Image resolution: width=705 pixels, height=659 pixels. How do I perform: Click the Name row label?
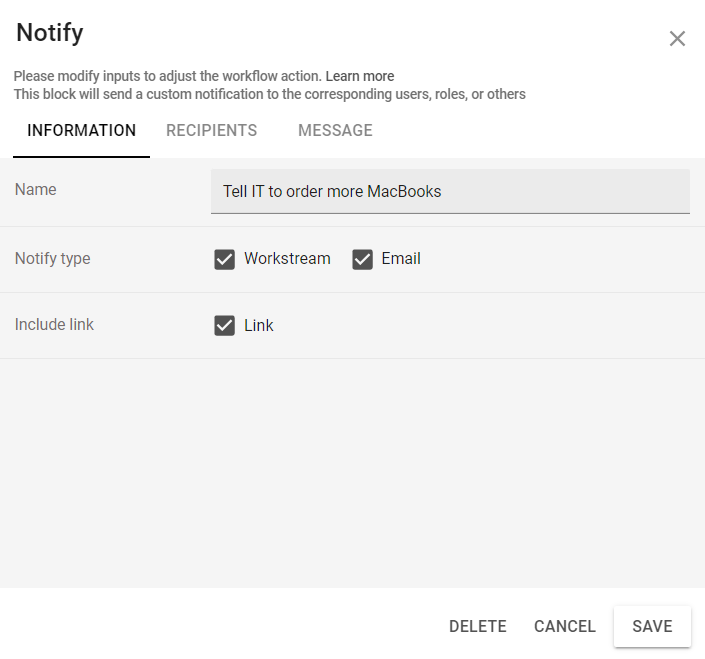[36, 190]
